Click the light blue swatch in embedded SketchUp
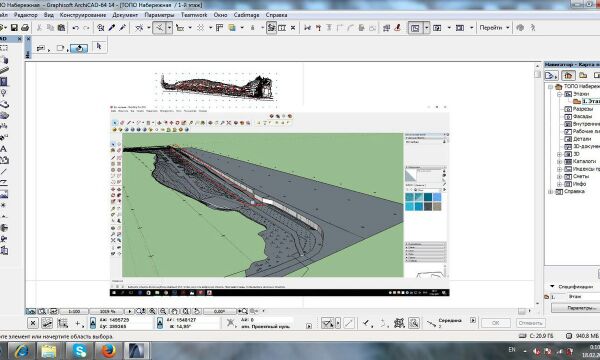The width and height of the screenshot is (600, 360). coord(437,197)
